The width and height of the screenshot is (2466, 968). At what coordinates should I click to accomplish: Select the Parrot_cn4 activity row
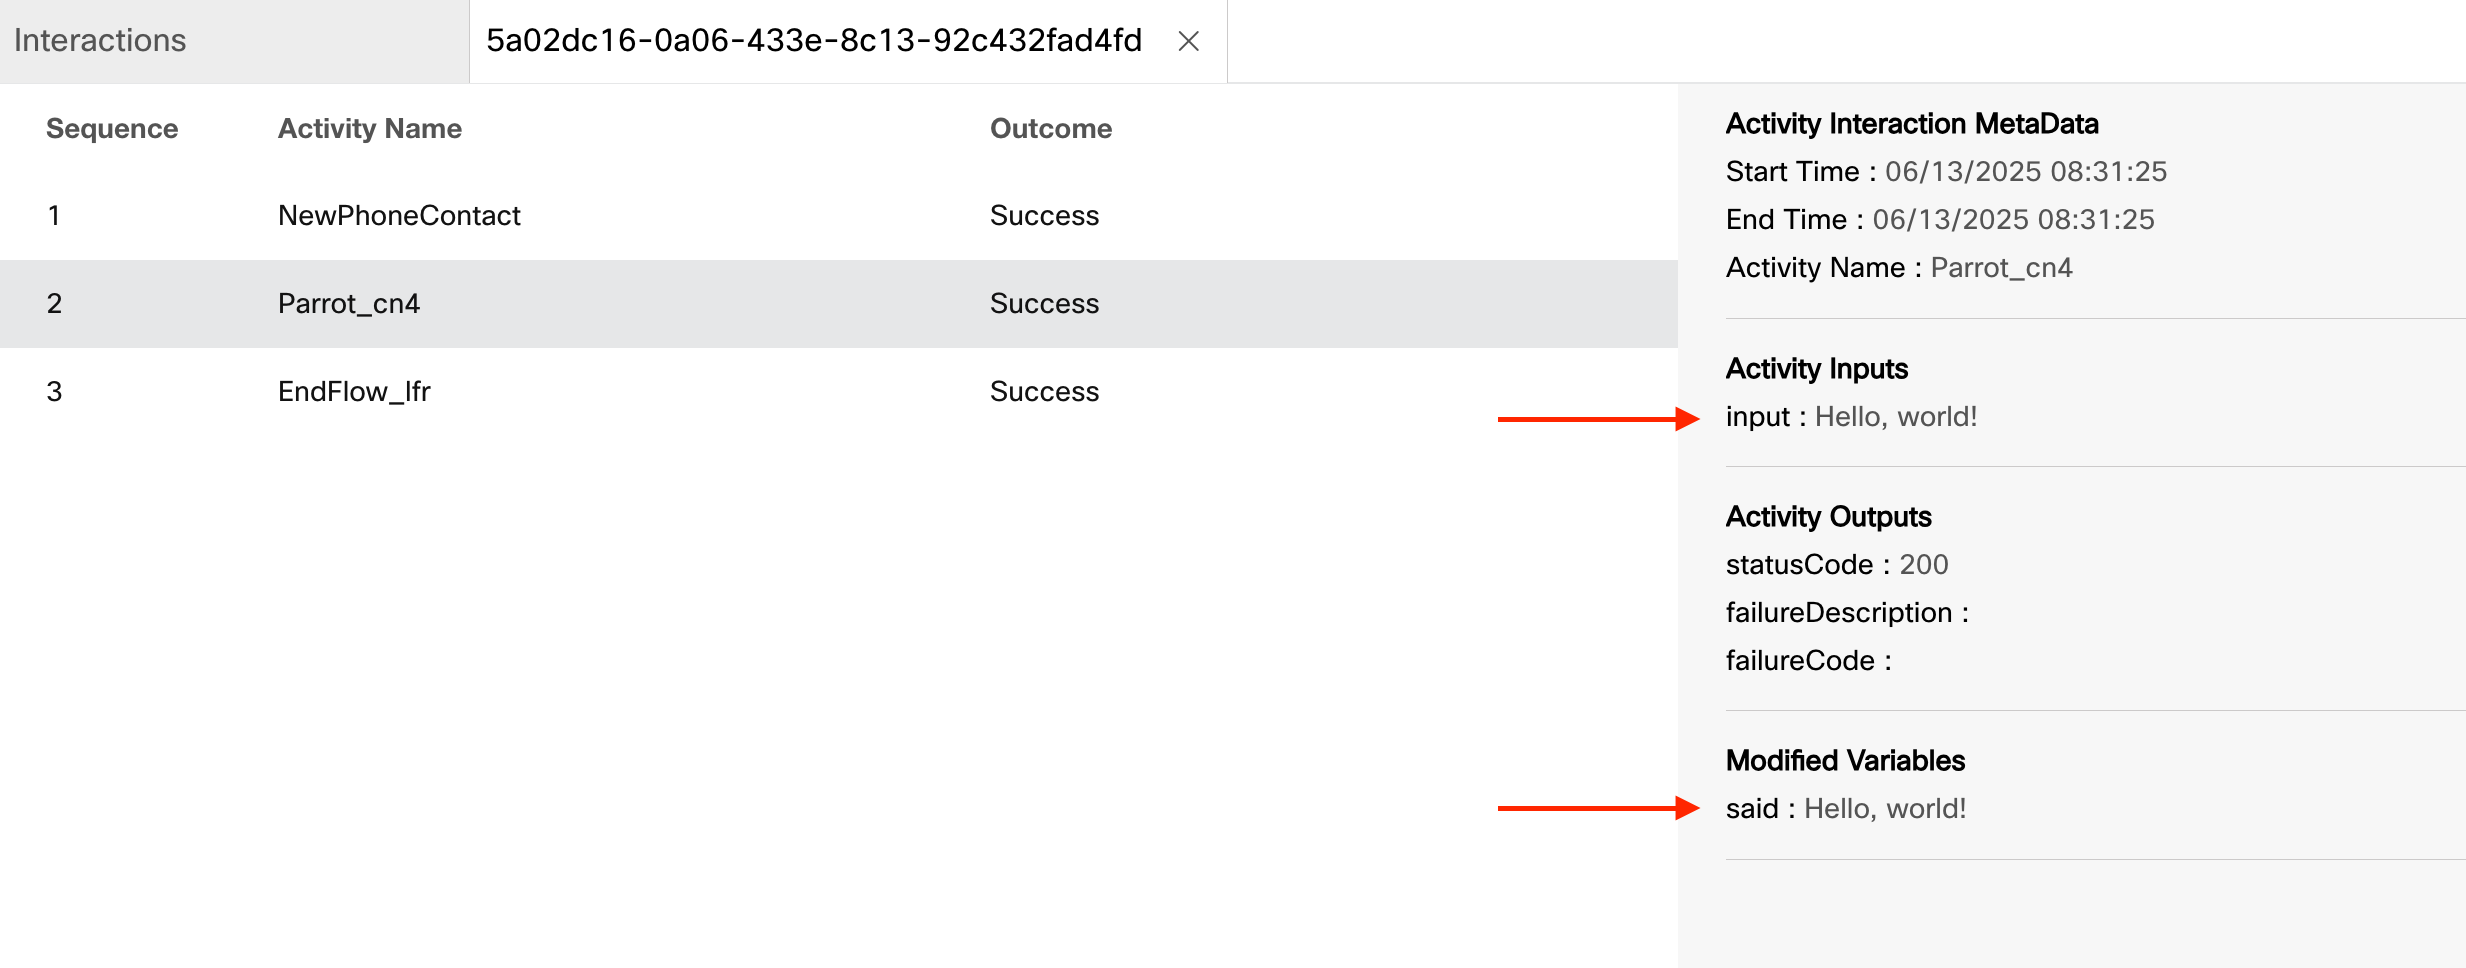[349, 304]
